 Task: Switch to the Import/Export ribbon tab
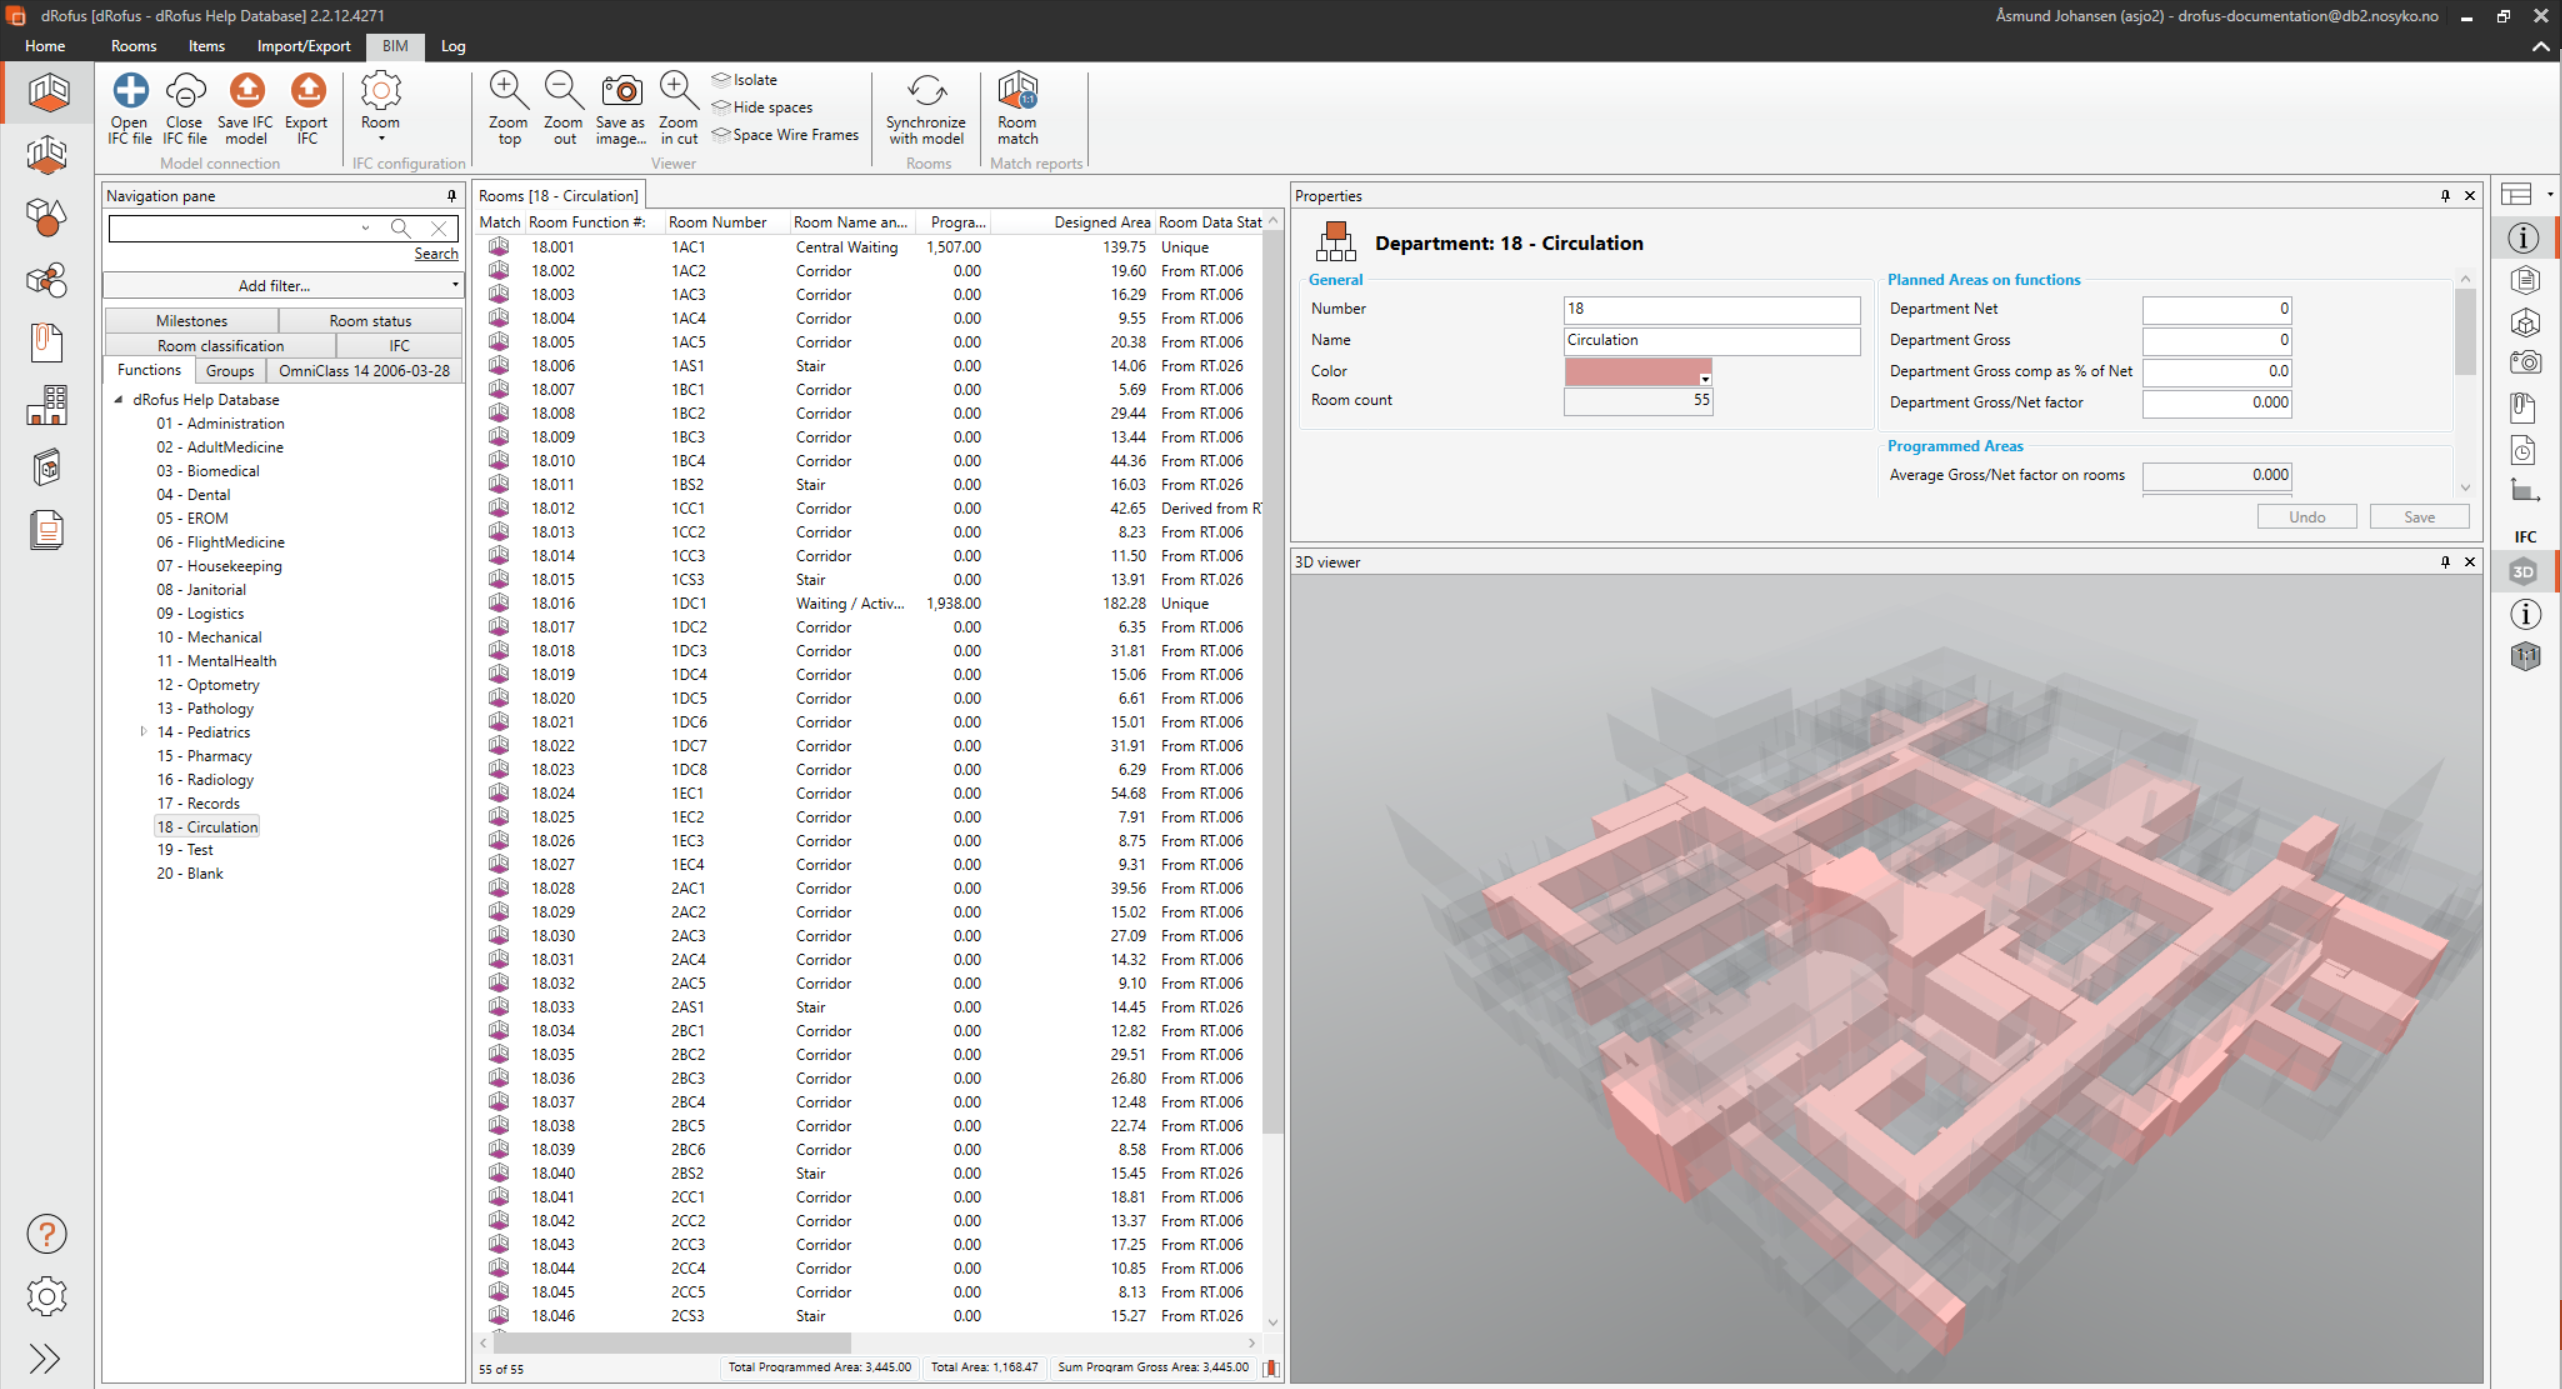coord(303,46)
